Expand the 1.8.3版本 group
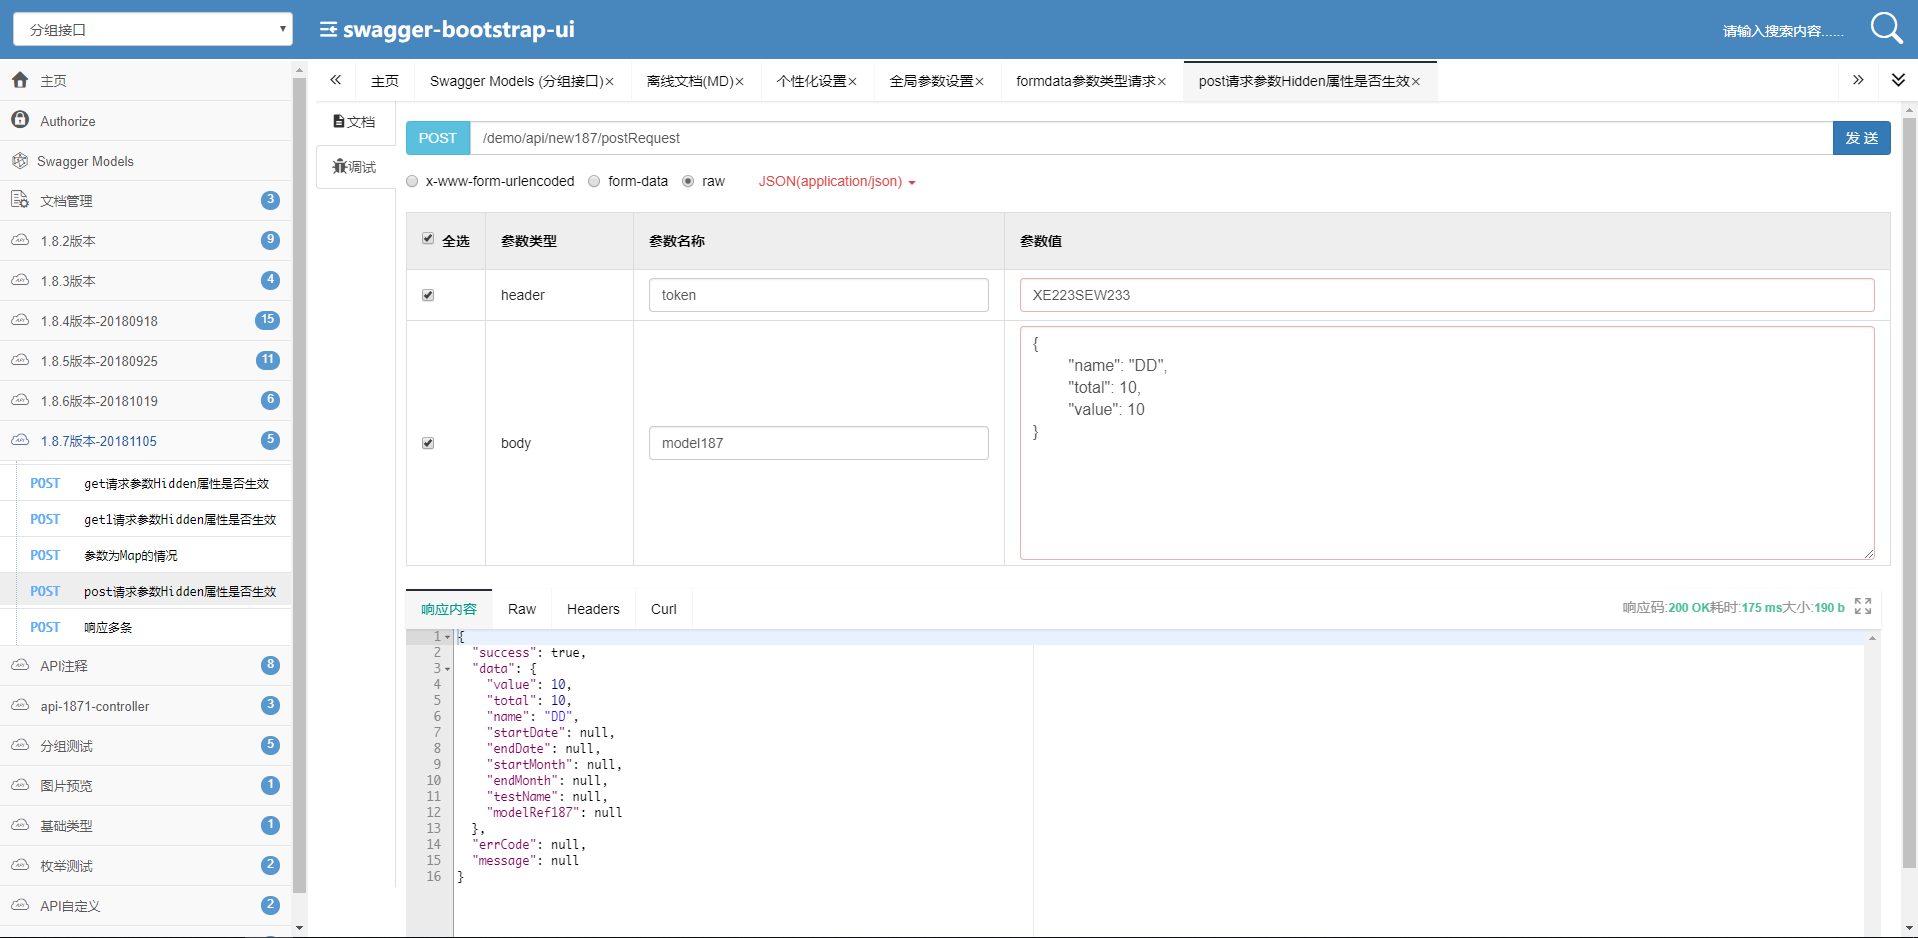 pos(146,281)
